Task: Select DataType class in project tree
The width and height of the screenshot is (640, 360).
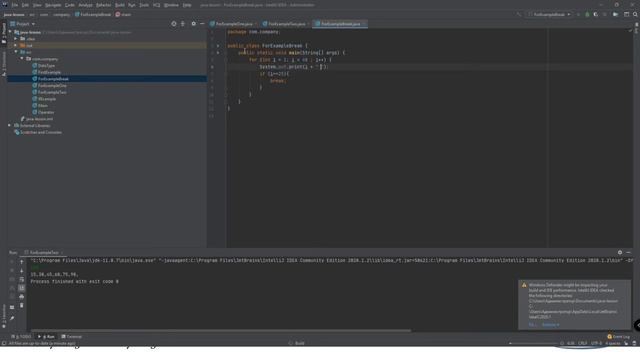Action: point(46,66)
